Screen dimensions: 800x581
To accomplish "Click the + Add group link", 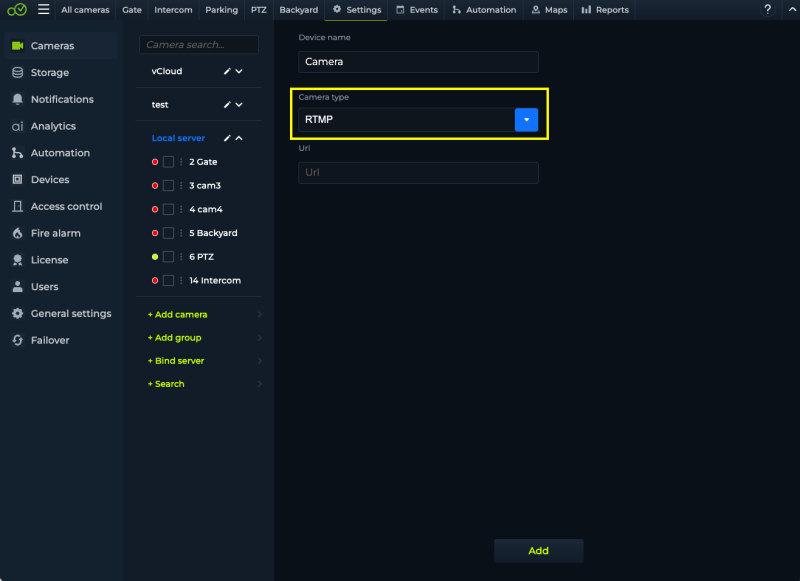I will [x=174, y=338].
